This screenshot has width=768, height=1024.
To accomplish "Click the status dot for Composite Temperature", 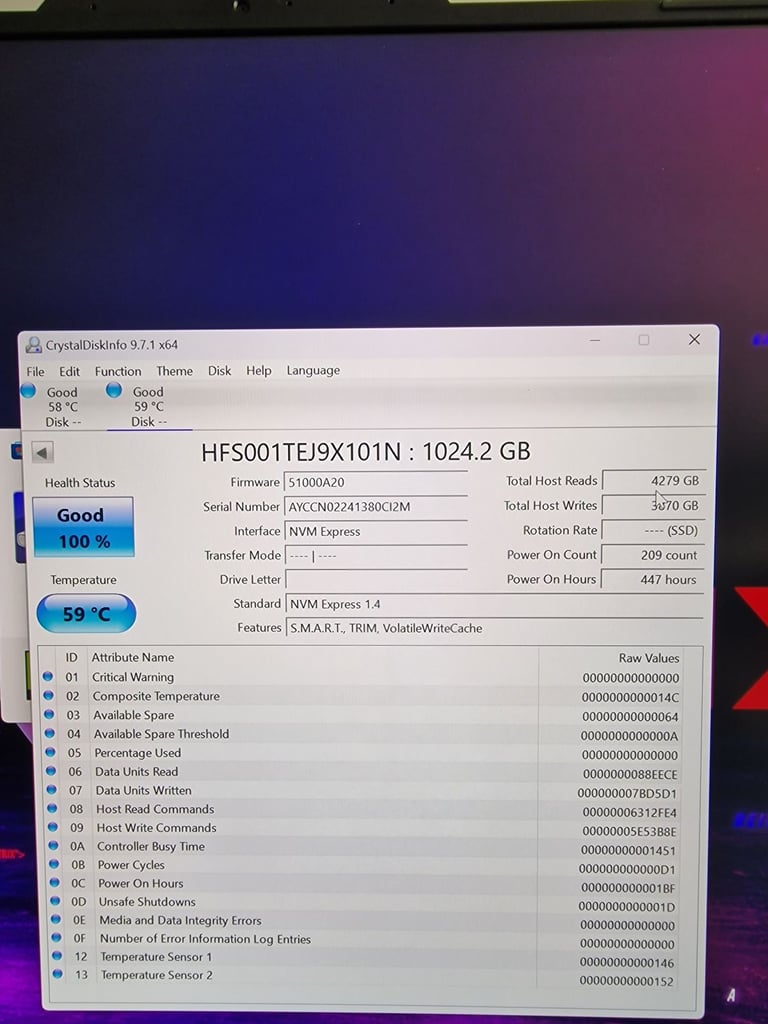I will pos(48,696).
